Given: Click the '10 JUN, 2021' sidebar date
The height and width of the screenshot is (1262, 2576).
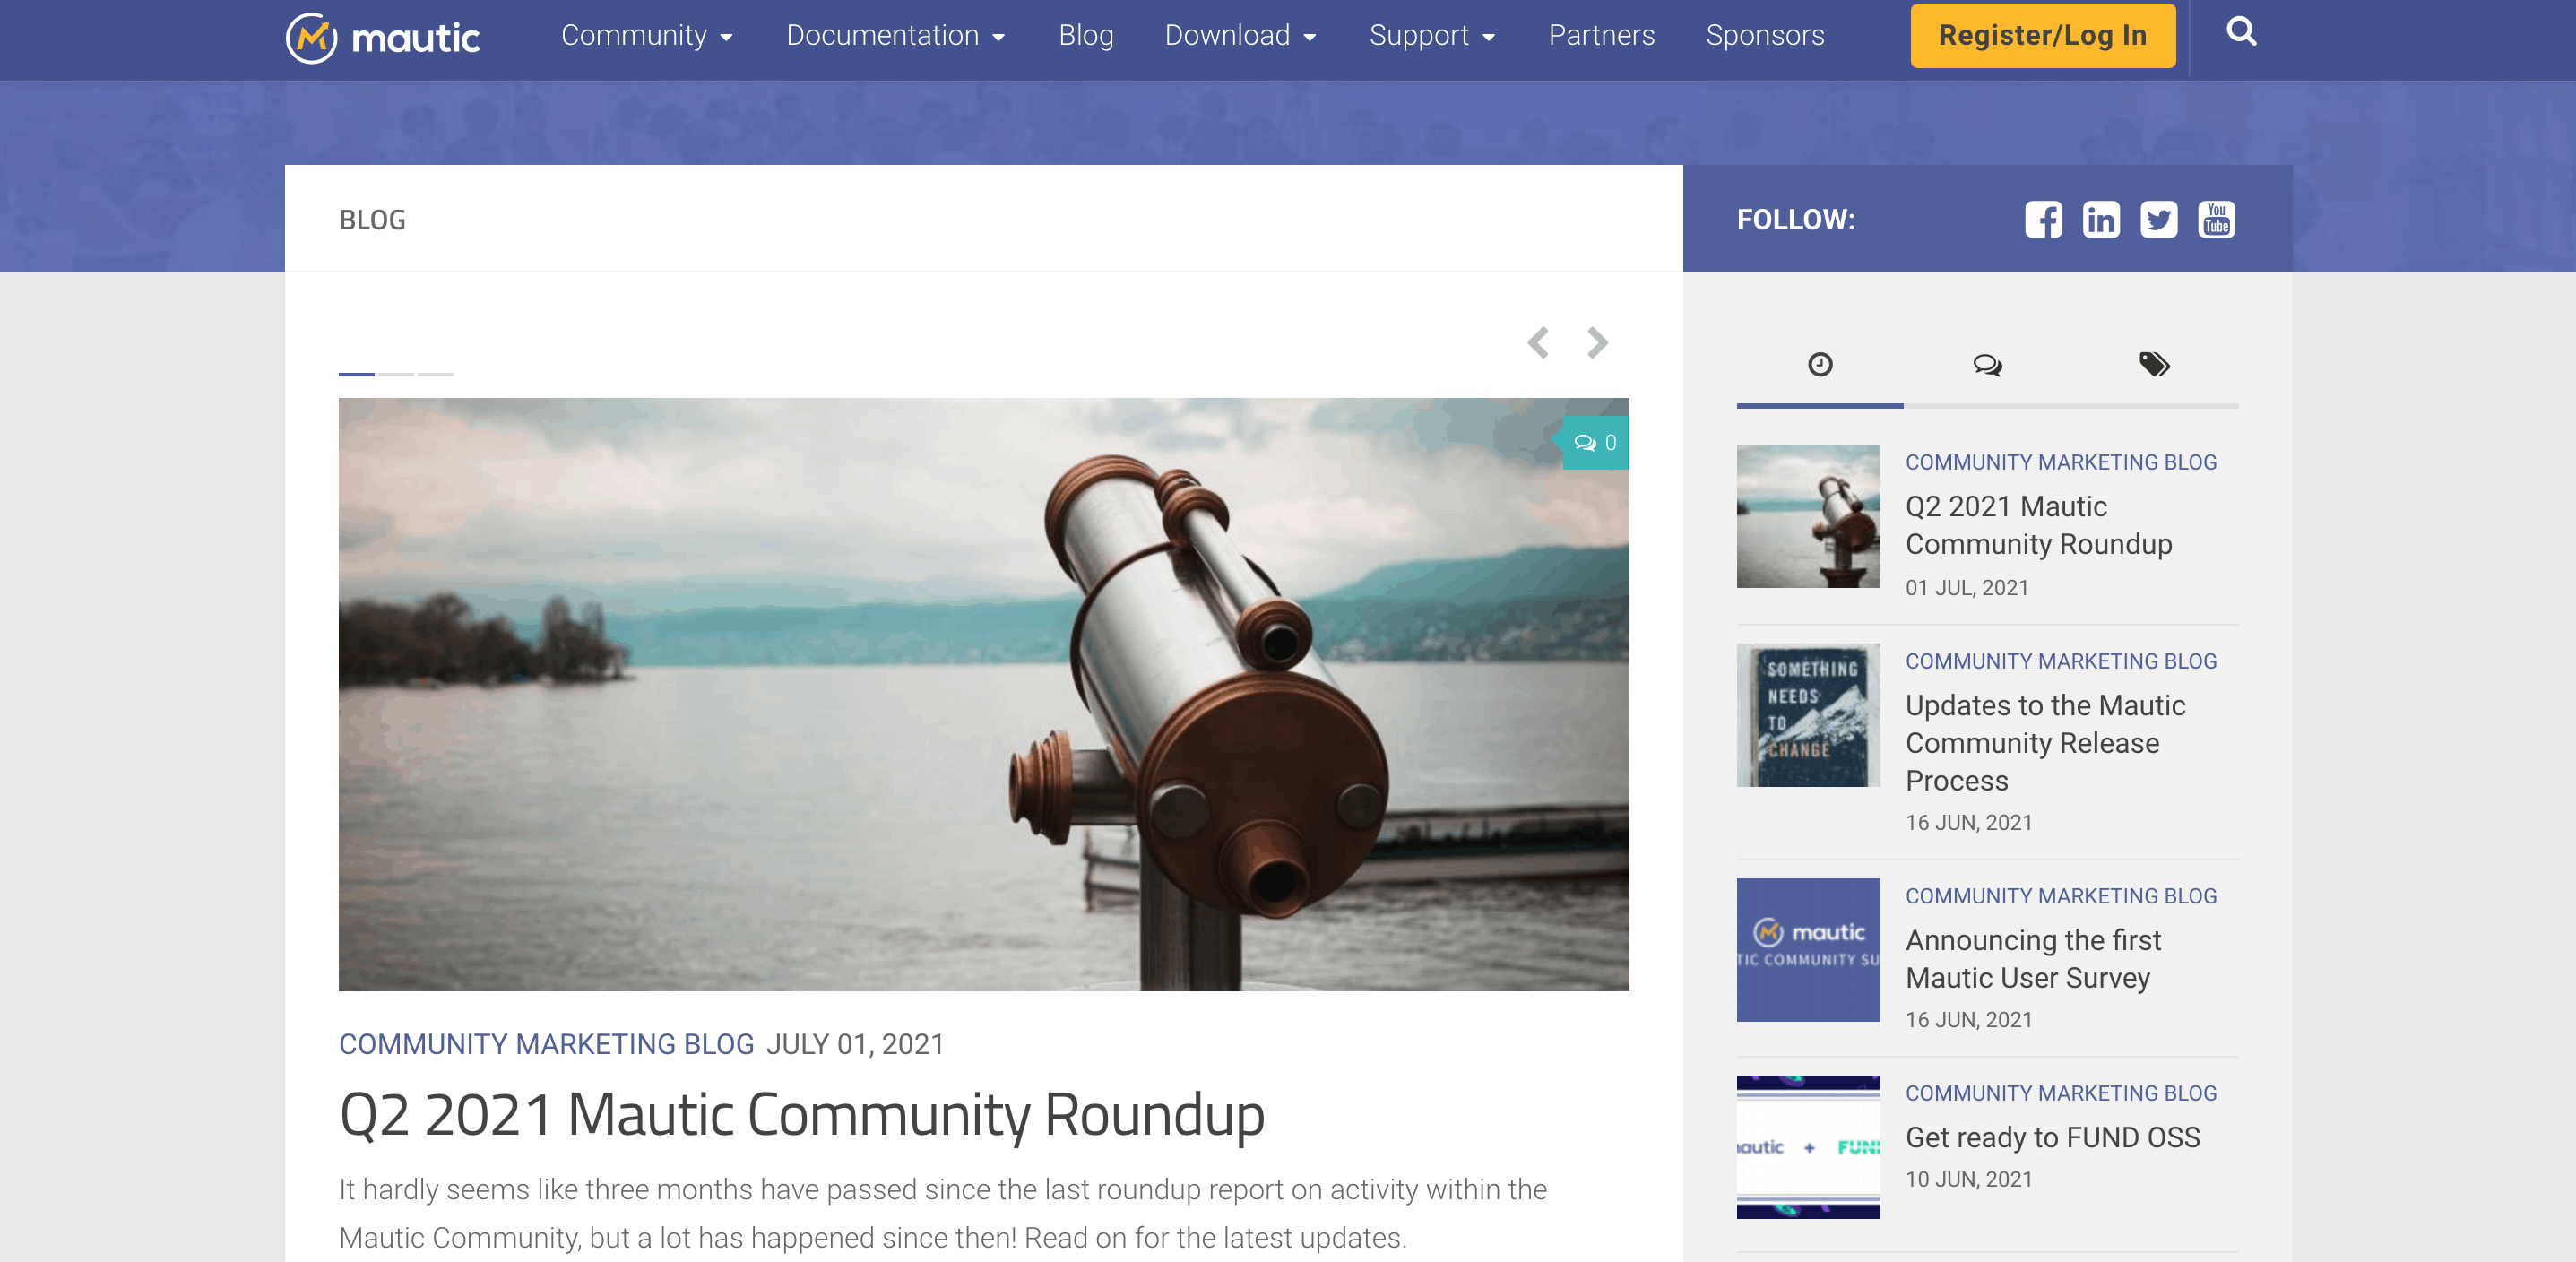Looking at the screenshot, I should click(1968, 1179).
